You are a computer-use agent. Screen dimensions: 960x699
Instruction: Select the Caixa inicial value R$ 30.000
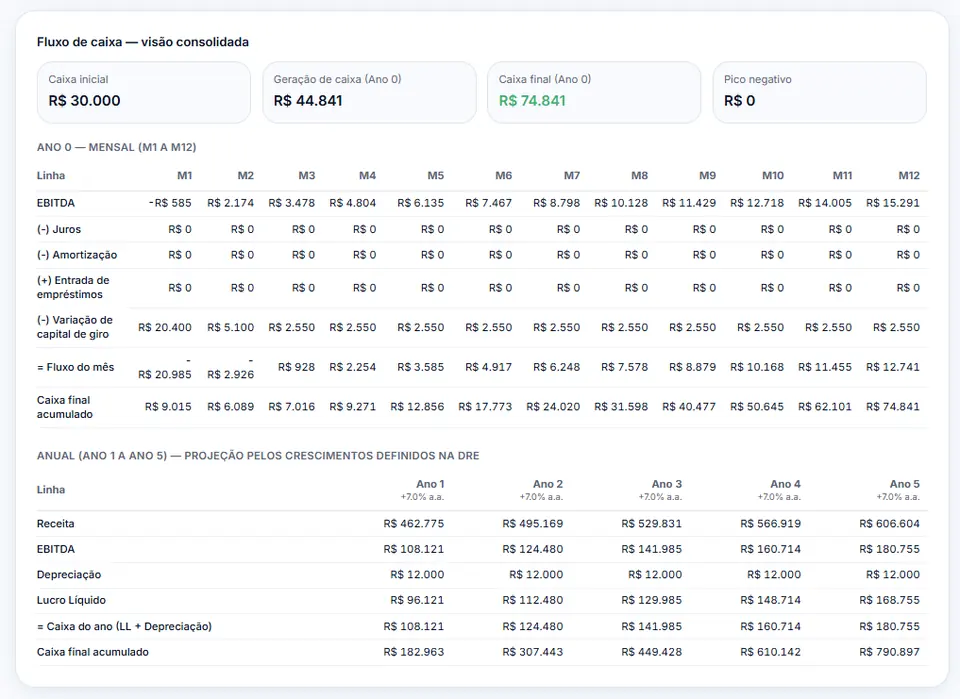click(x=84, y=100)
